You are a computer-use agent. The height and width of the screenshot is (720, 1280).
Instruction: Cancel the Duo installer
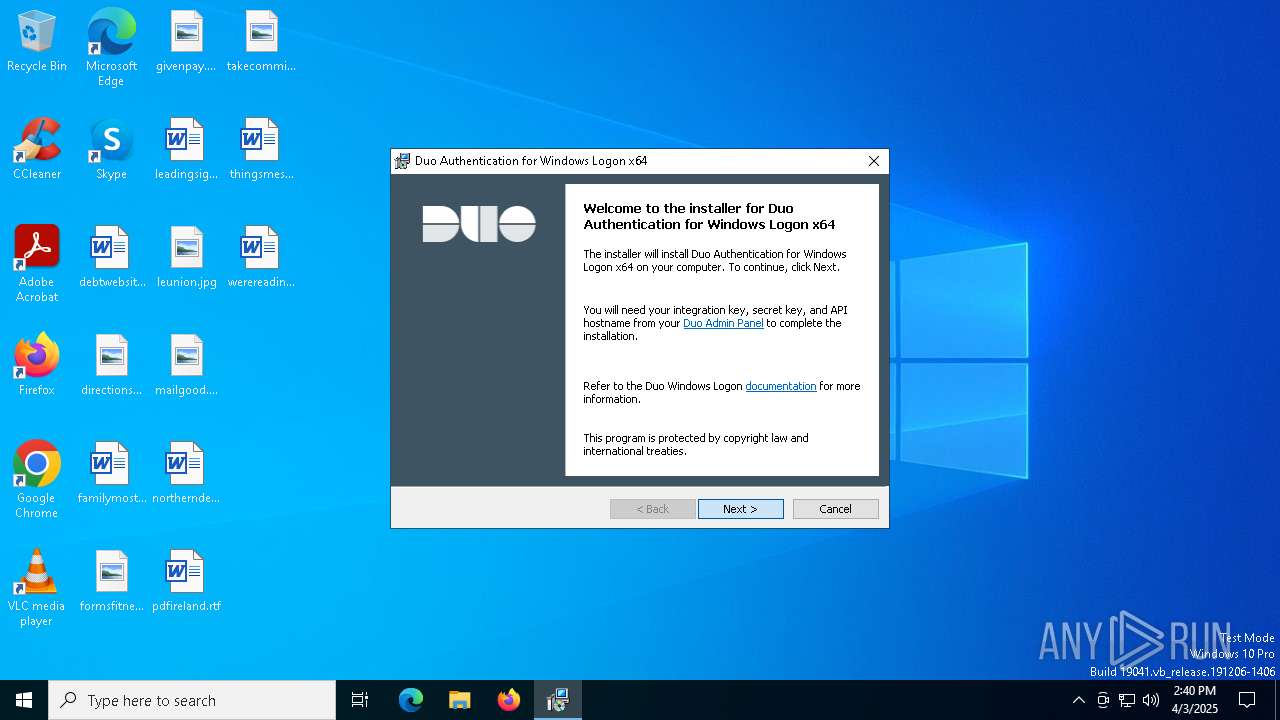pyautogui.click(x=835, y=509)
